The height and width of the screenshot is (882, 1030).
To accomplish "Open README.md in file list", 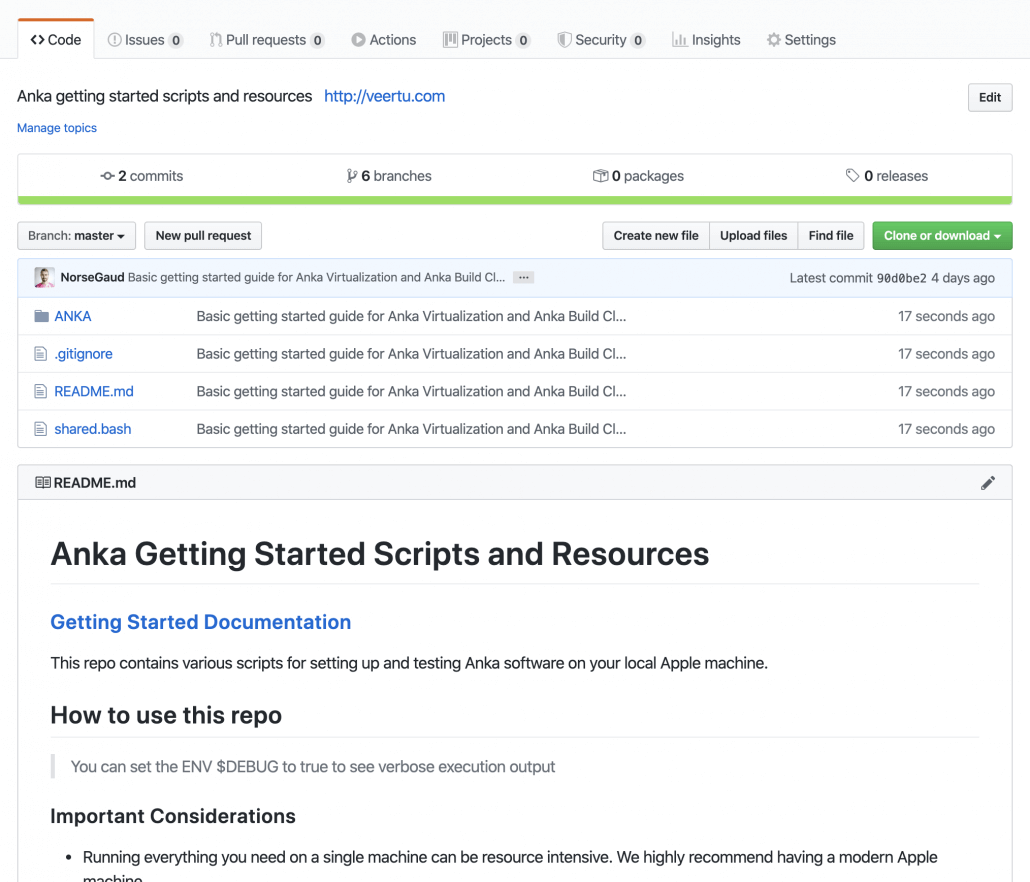I will [94, 391].
